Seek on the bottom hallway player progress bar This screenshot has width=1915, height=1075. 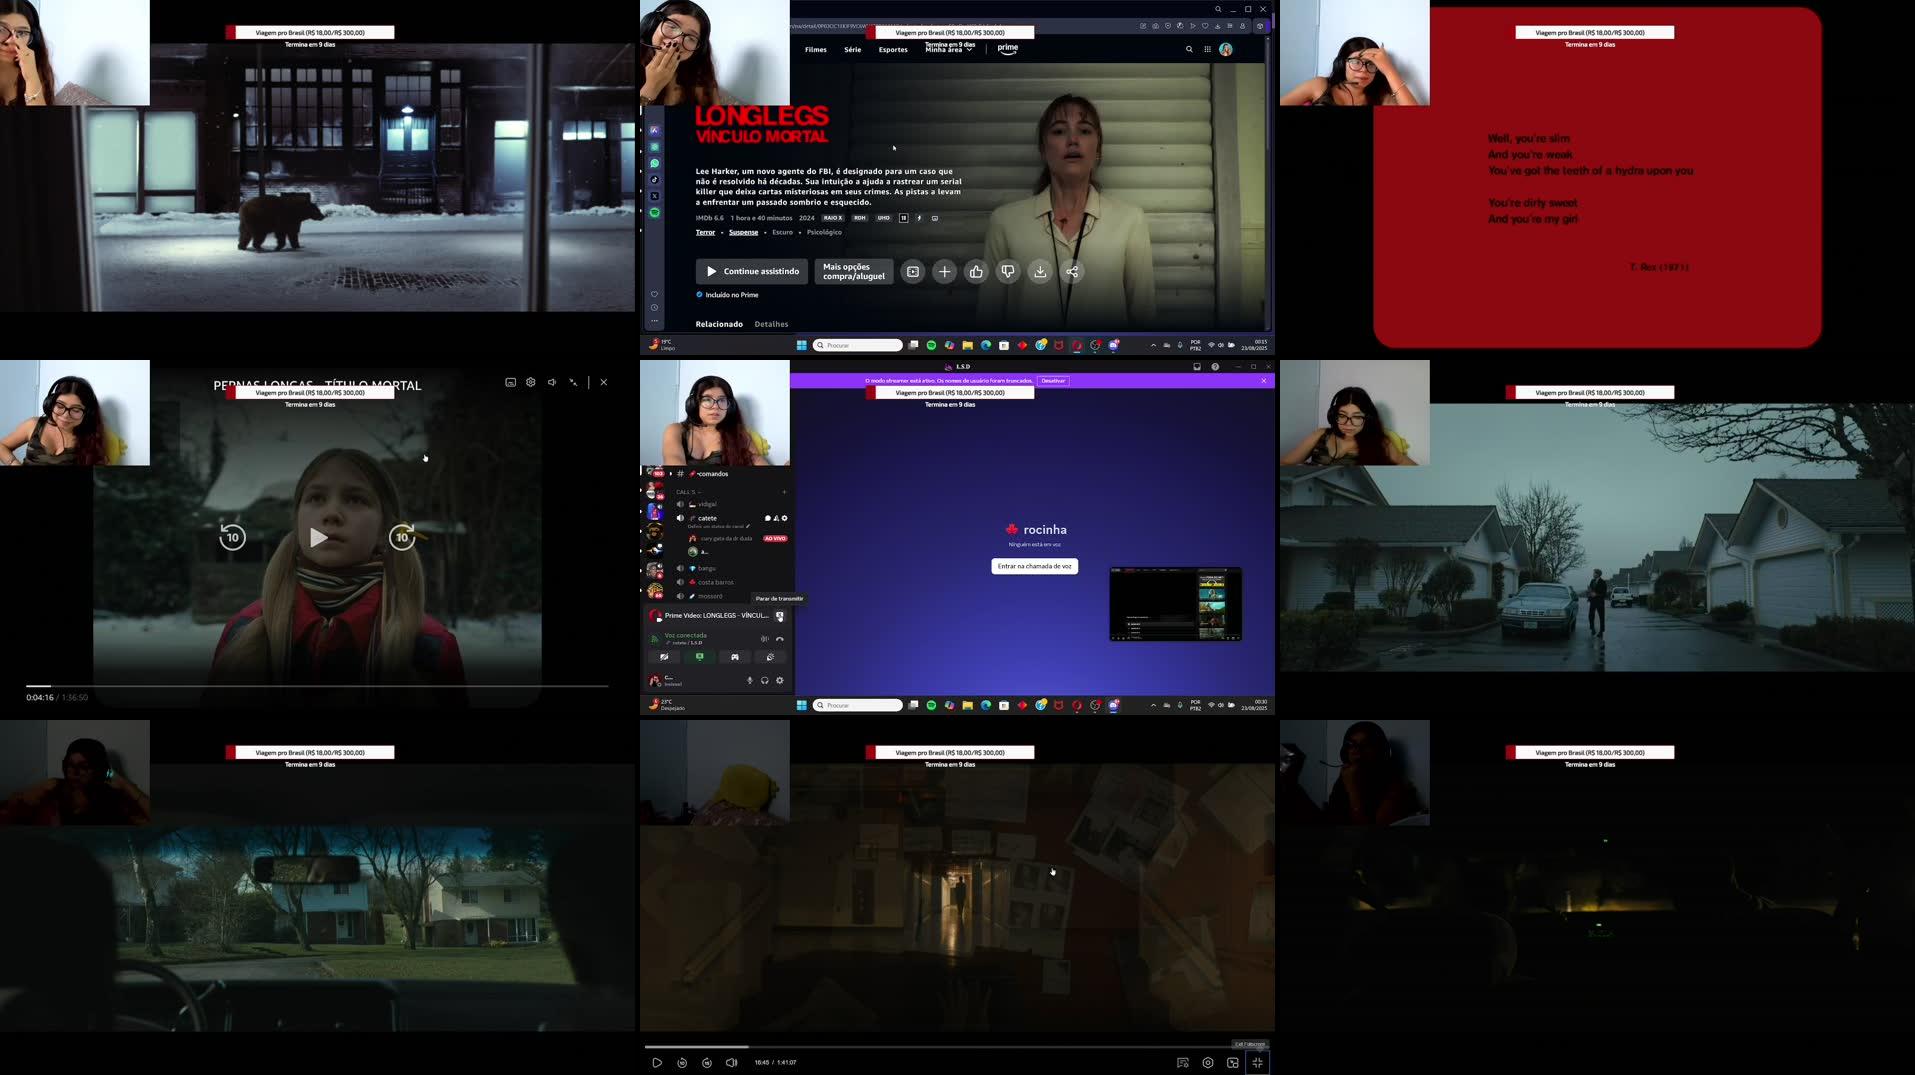957,1047
